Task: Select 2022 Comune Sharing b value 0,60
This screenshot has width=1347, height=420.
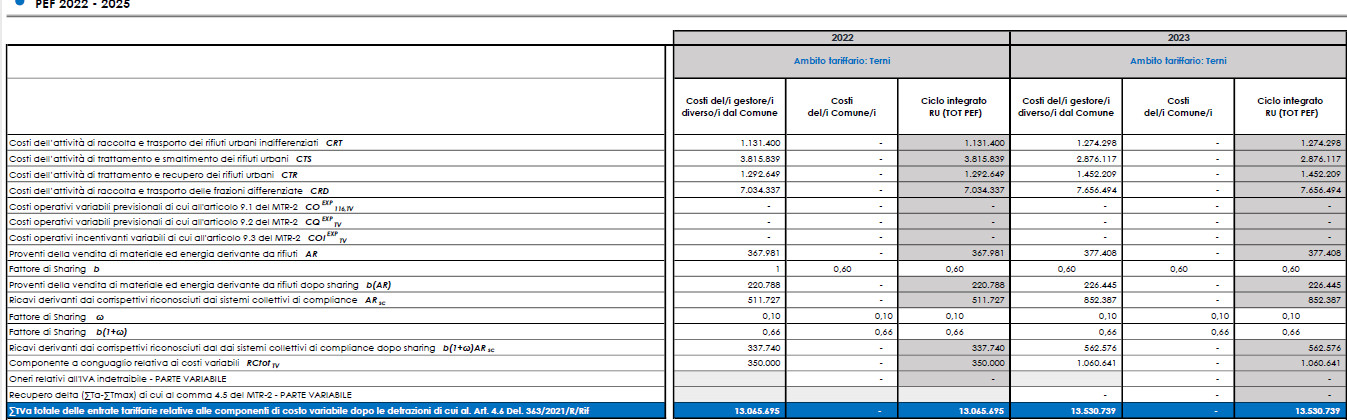Action: coord(842,268)
